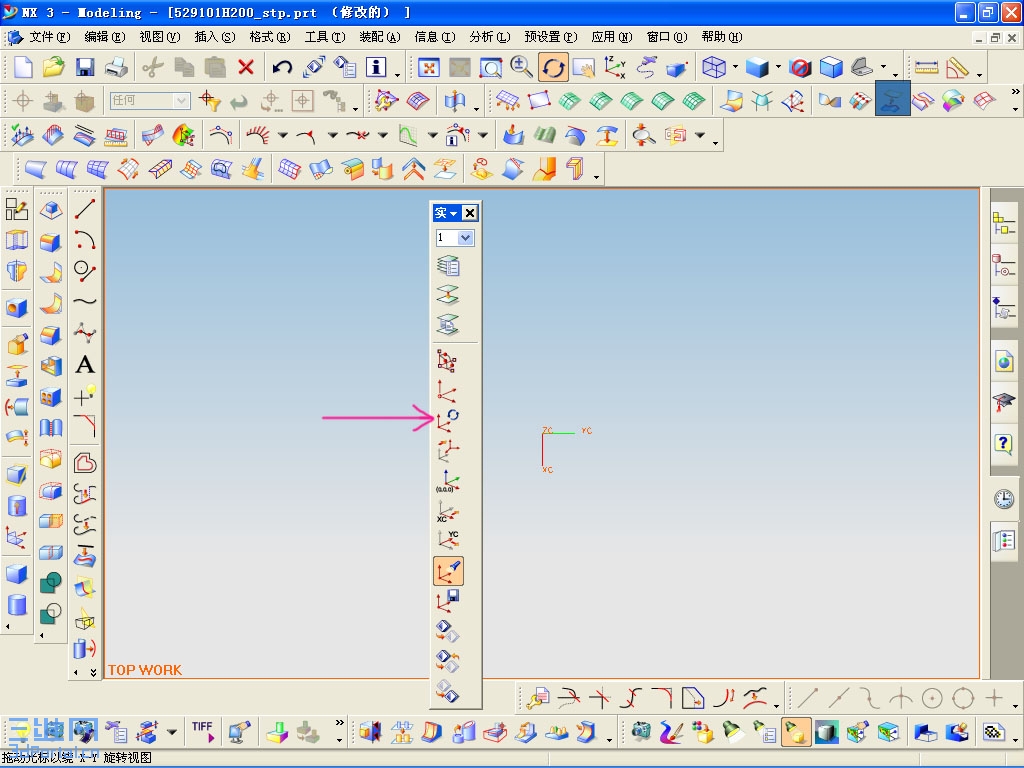
Task: Click the New file icon
Action: click(x=23, y=67)
